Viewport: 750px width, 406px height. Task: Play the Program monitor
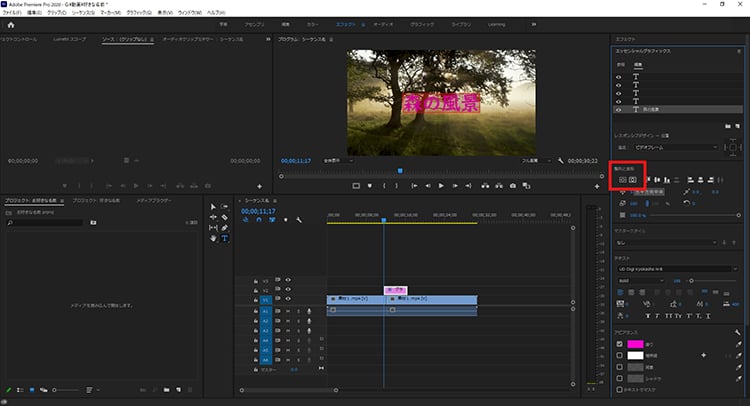click(x=441, y=186)
